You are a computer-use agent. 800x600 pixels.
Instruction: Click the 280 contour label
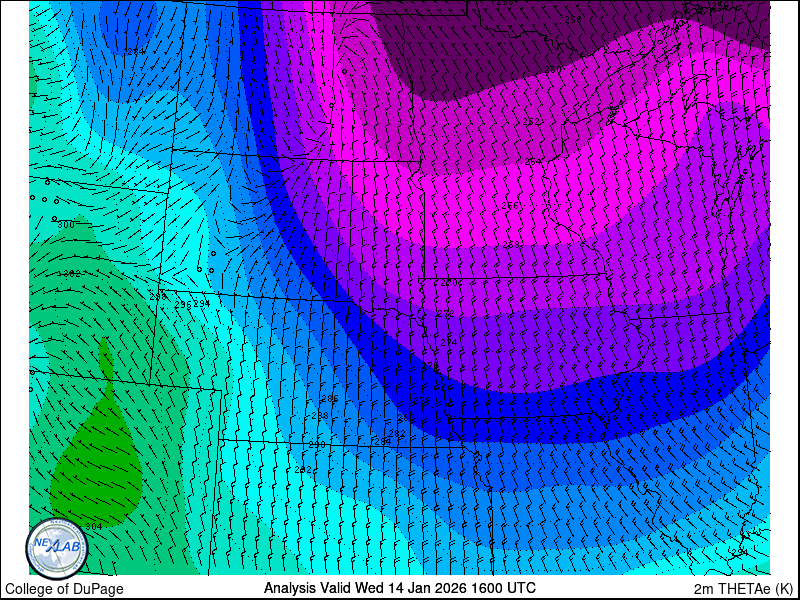406,418
